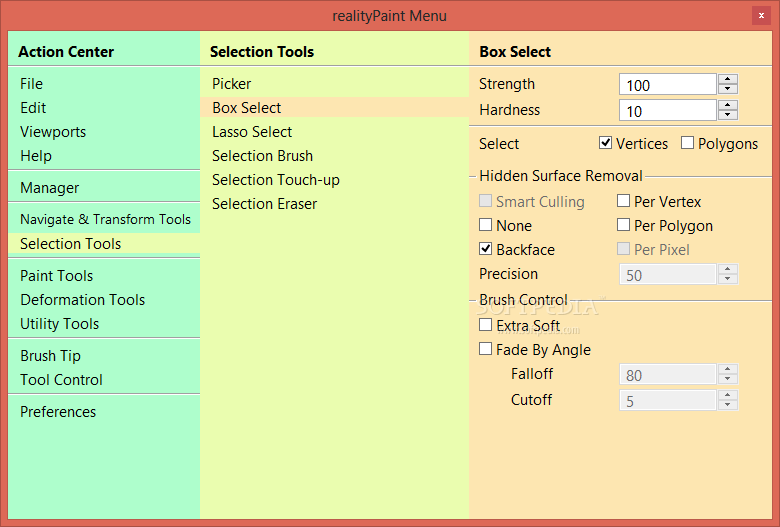Increase Hardness with up arrow
The image size is (780, 527).
point(728,105)
